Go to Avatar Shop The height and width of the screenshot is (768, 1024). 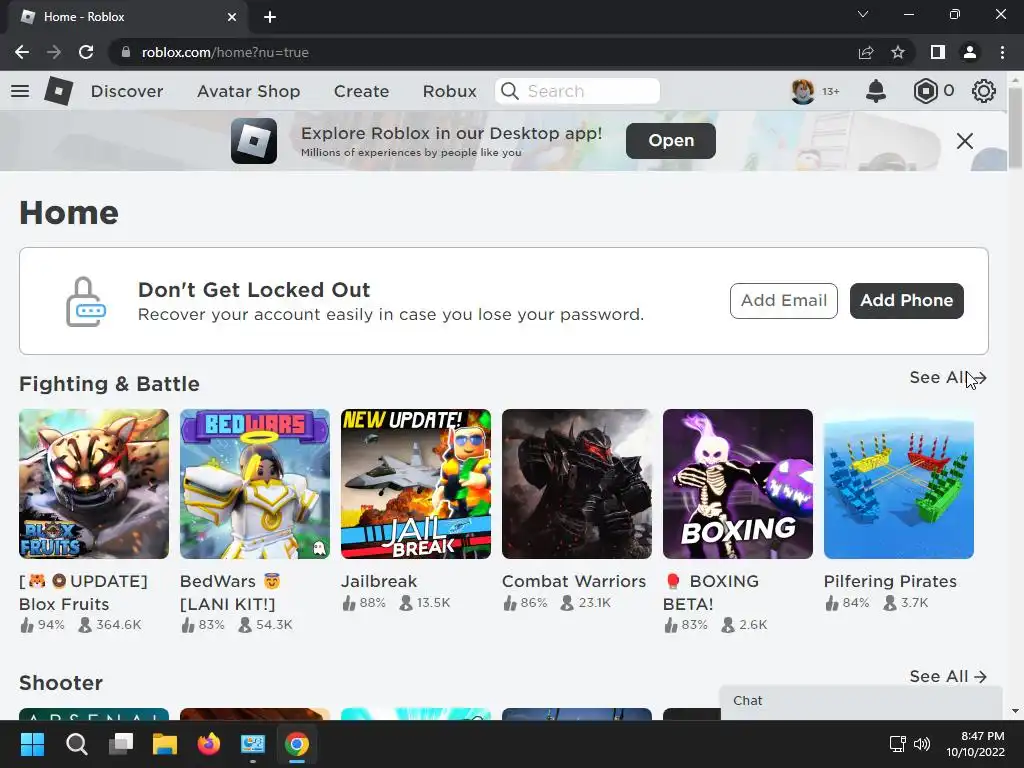pos(248,91)
